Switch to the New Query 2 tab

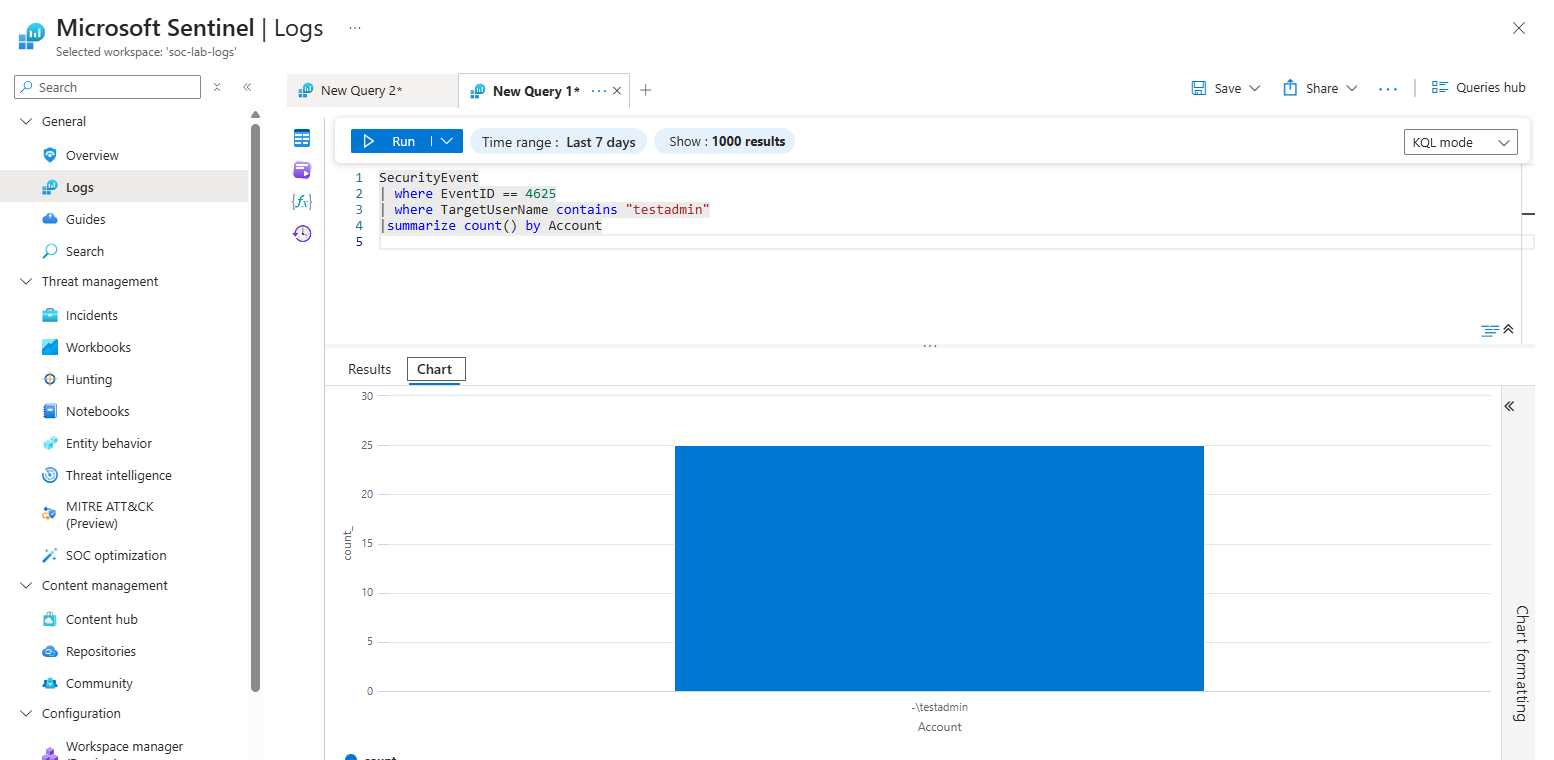coord(372,90)
